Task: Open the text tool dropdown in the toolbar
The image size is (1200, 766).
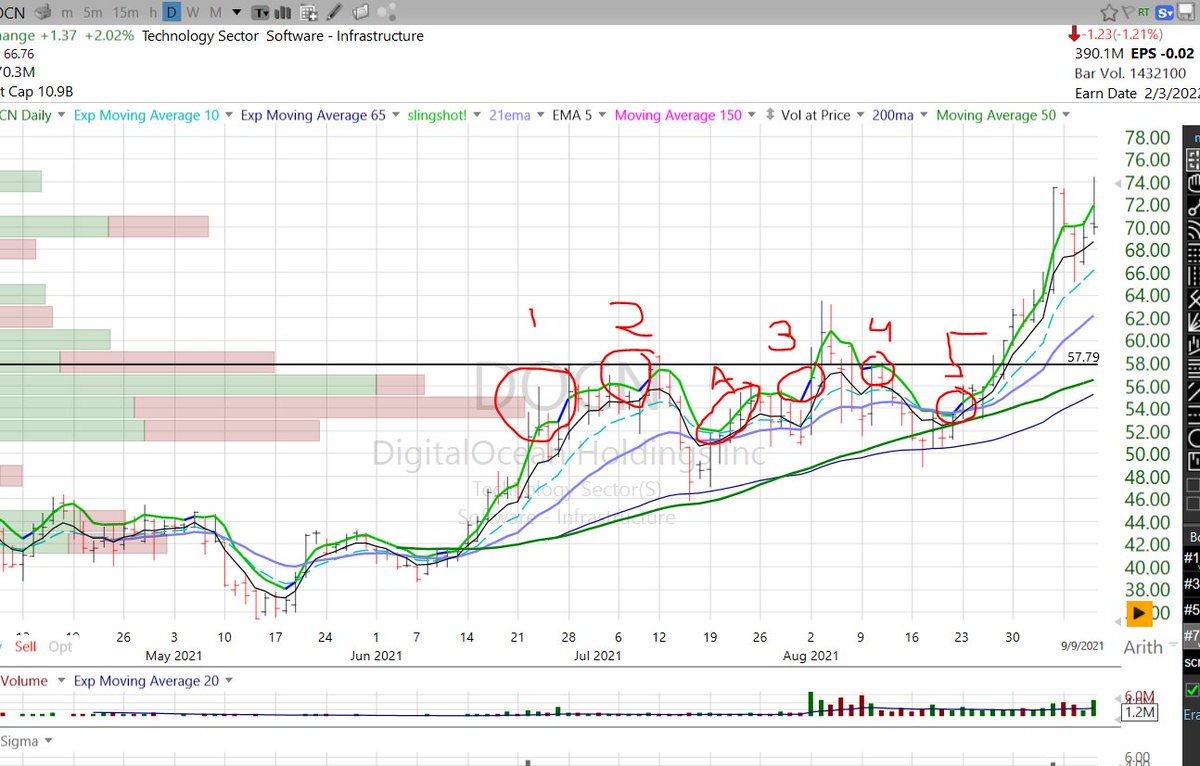Action: [260, 14]
